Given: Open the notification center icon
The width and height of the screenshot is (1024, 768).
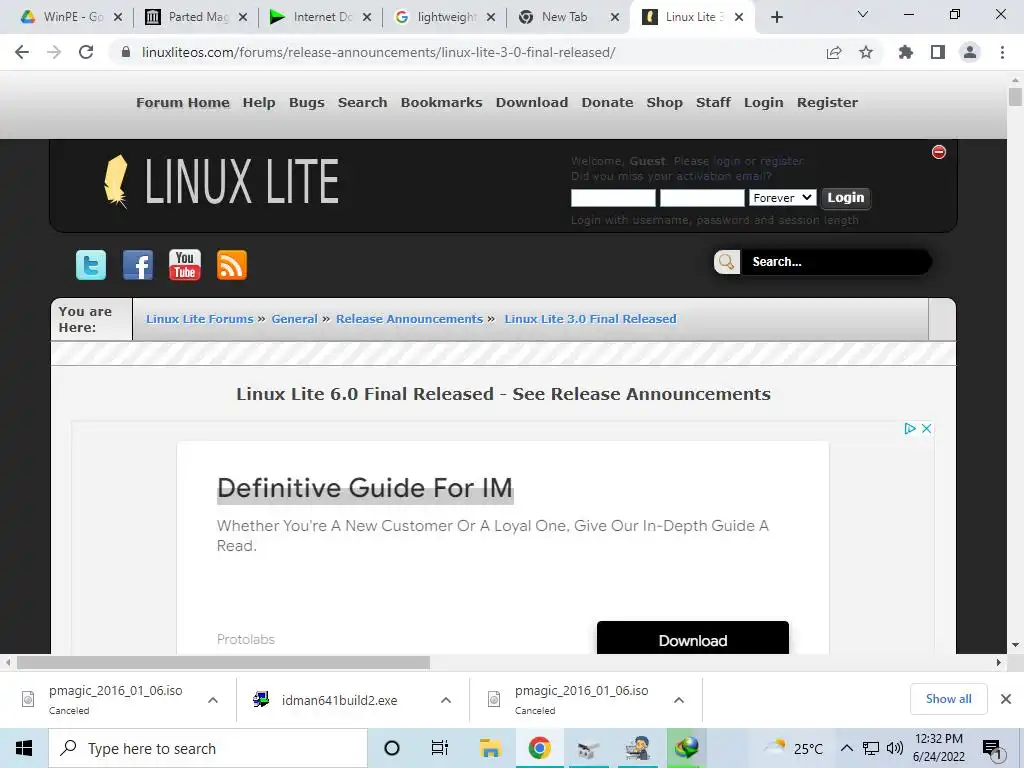Looking at the screenshot, I should coord(992,749).
